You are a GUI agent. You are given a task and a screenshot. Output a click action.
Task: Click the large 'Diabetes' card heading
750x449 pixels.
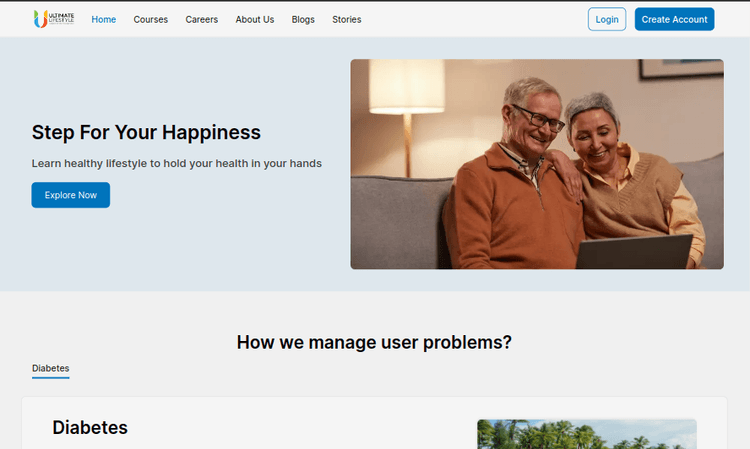pyautogui.click(x=90, y=427)
